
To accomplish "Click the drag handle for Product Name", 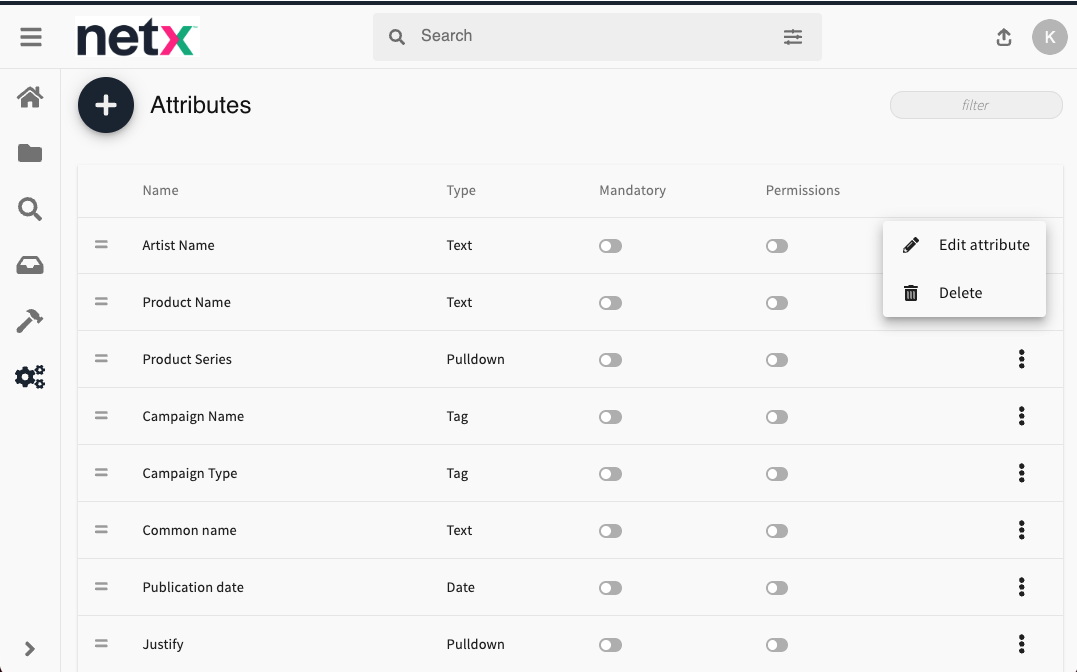I will coord(101,302).
